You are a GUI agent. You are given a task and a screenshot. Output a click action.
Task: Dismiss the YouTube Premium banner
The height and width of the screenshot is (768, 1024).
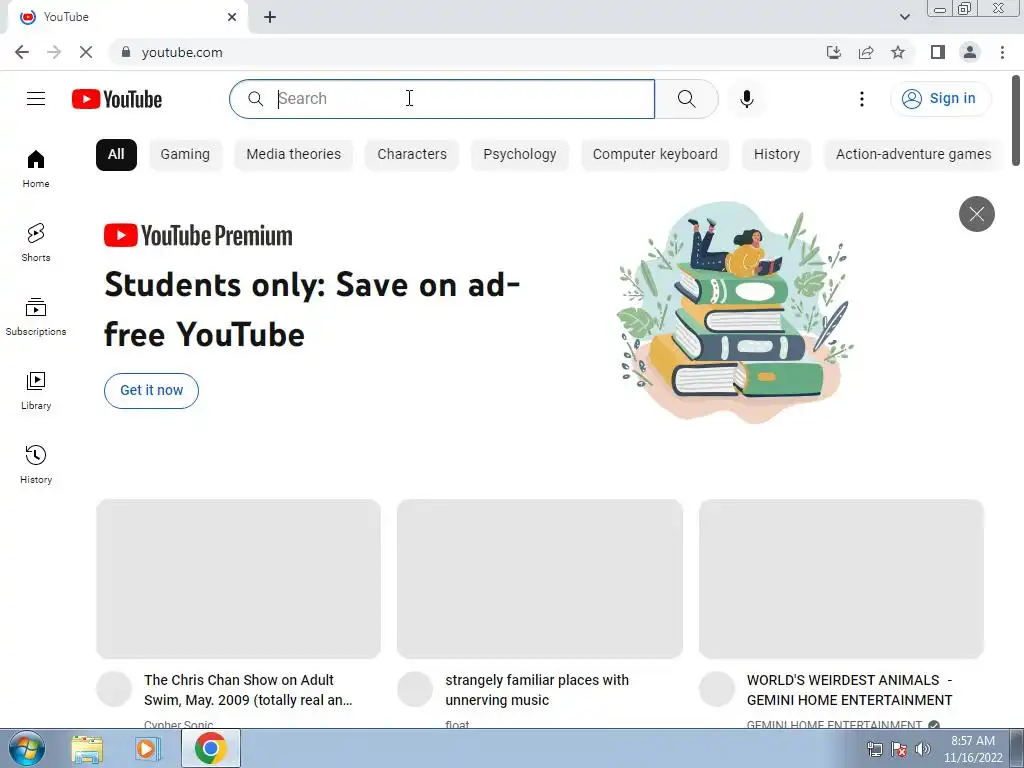coord(976,214)
